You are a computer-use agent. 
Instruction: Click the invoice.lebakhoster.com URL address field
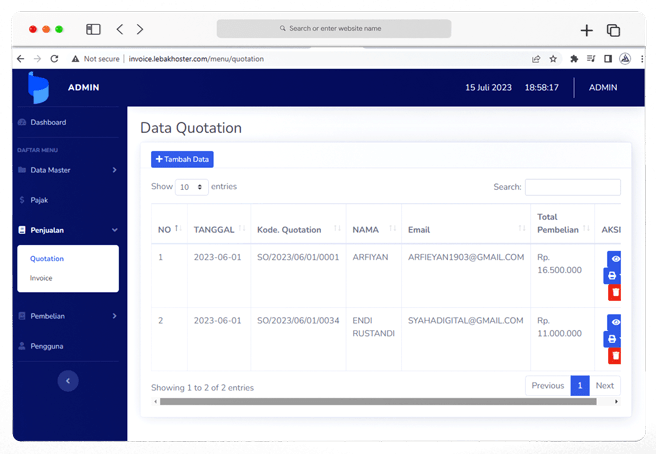(197, 59)
